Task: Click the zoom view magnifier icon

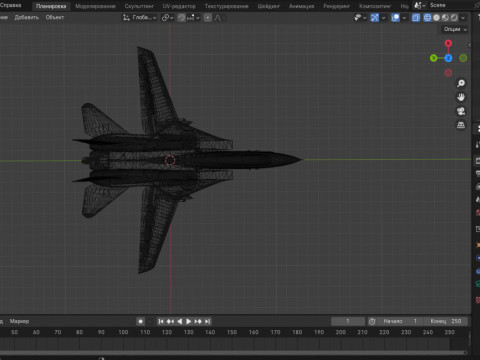Action: click(x=461, y=83)
